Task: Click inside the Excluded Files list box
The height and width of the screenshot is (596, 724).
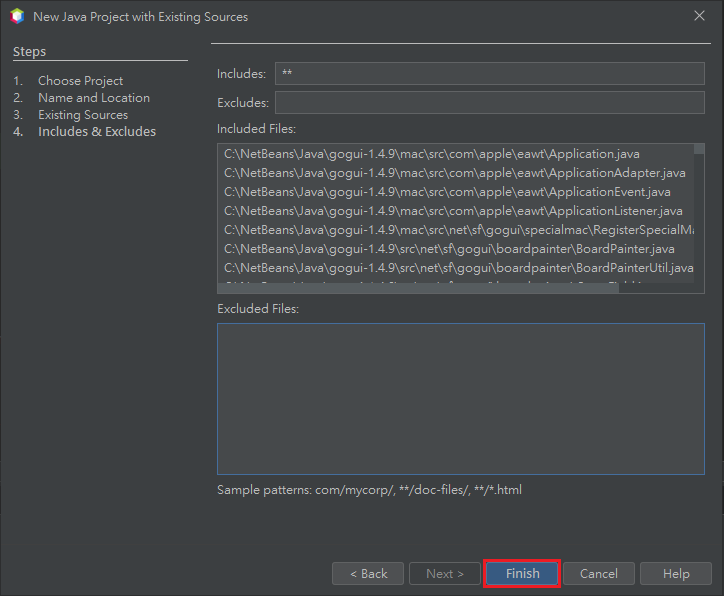Action: 461,399
